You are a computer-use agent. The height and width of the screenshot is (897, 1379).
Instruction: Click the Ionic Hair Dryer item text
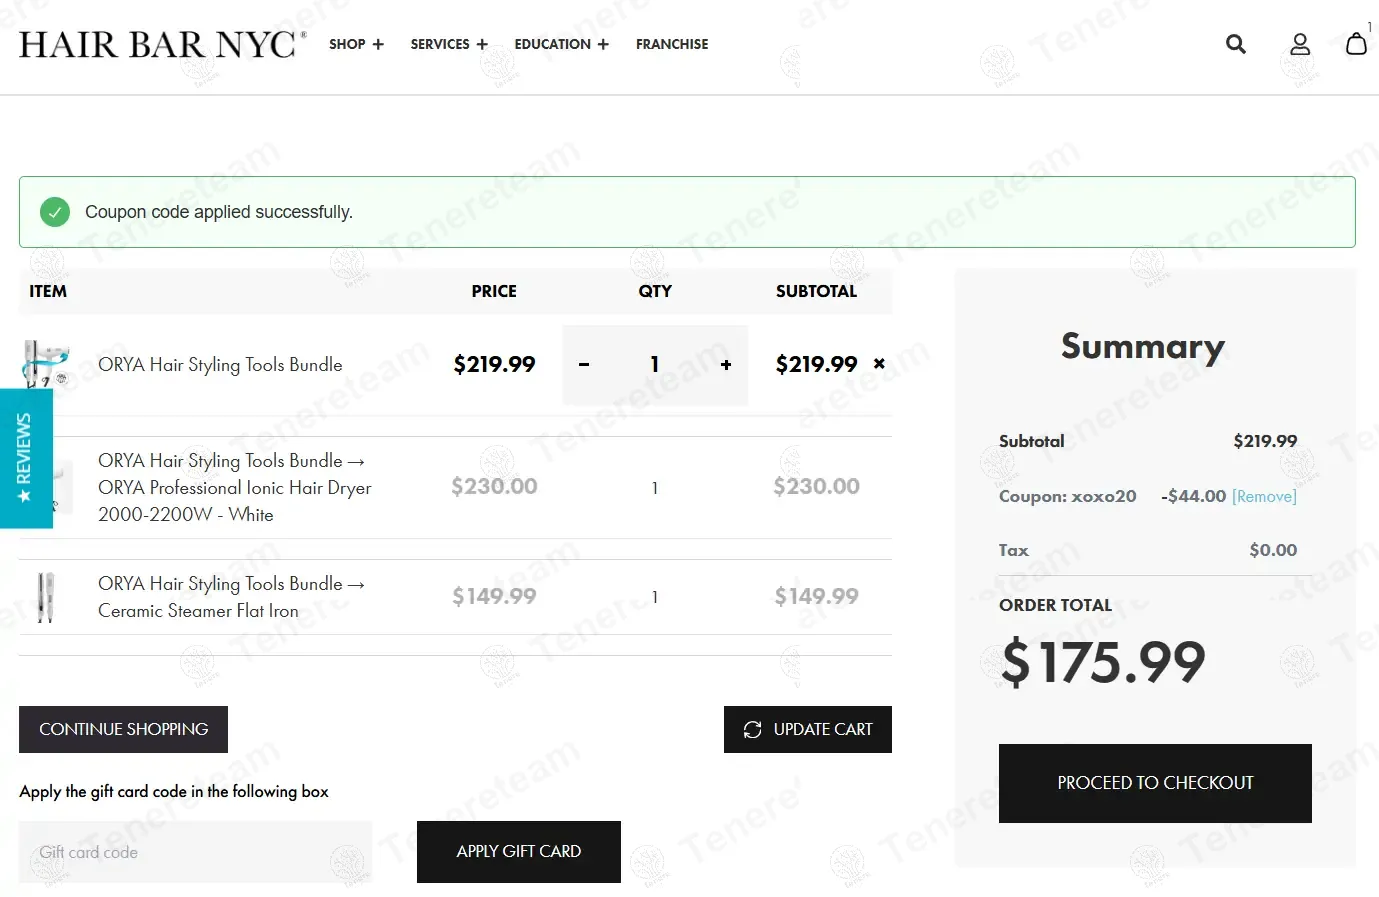[x=235, y=487]
